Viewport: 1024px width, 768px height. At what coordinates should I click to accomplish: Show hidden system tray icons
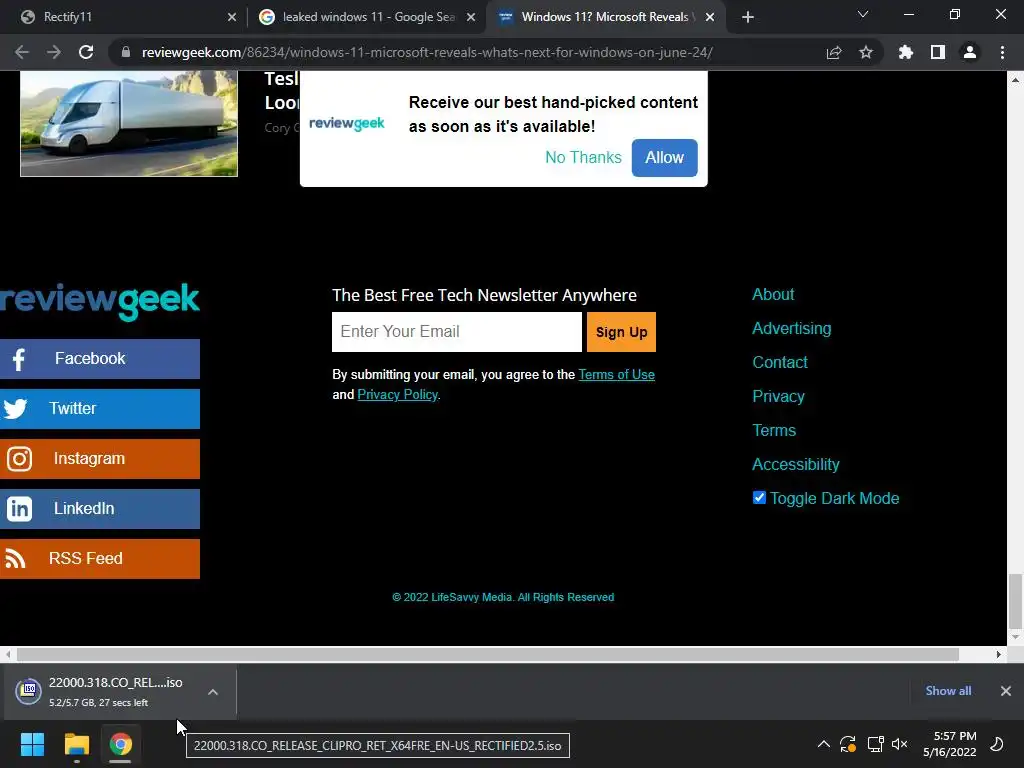tap(824, 744)
